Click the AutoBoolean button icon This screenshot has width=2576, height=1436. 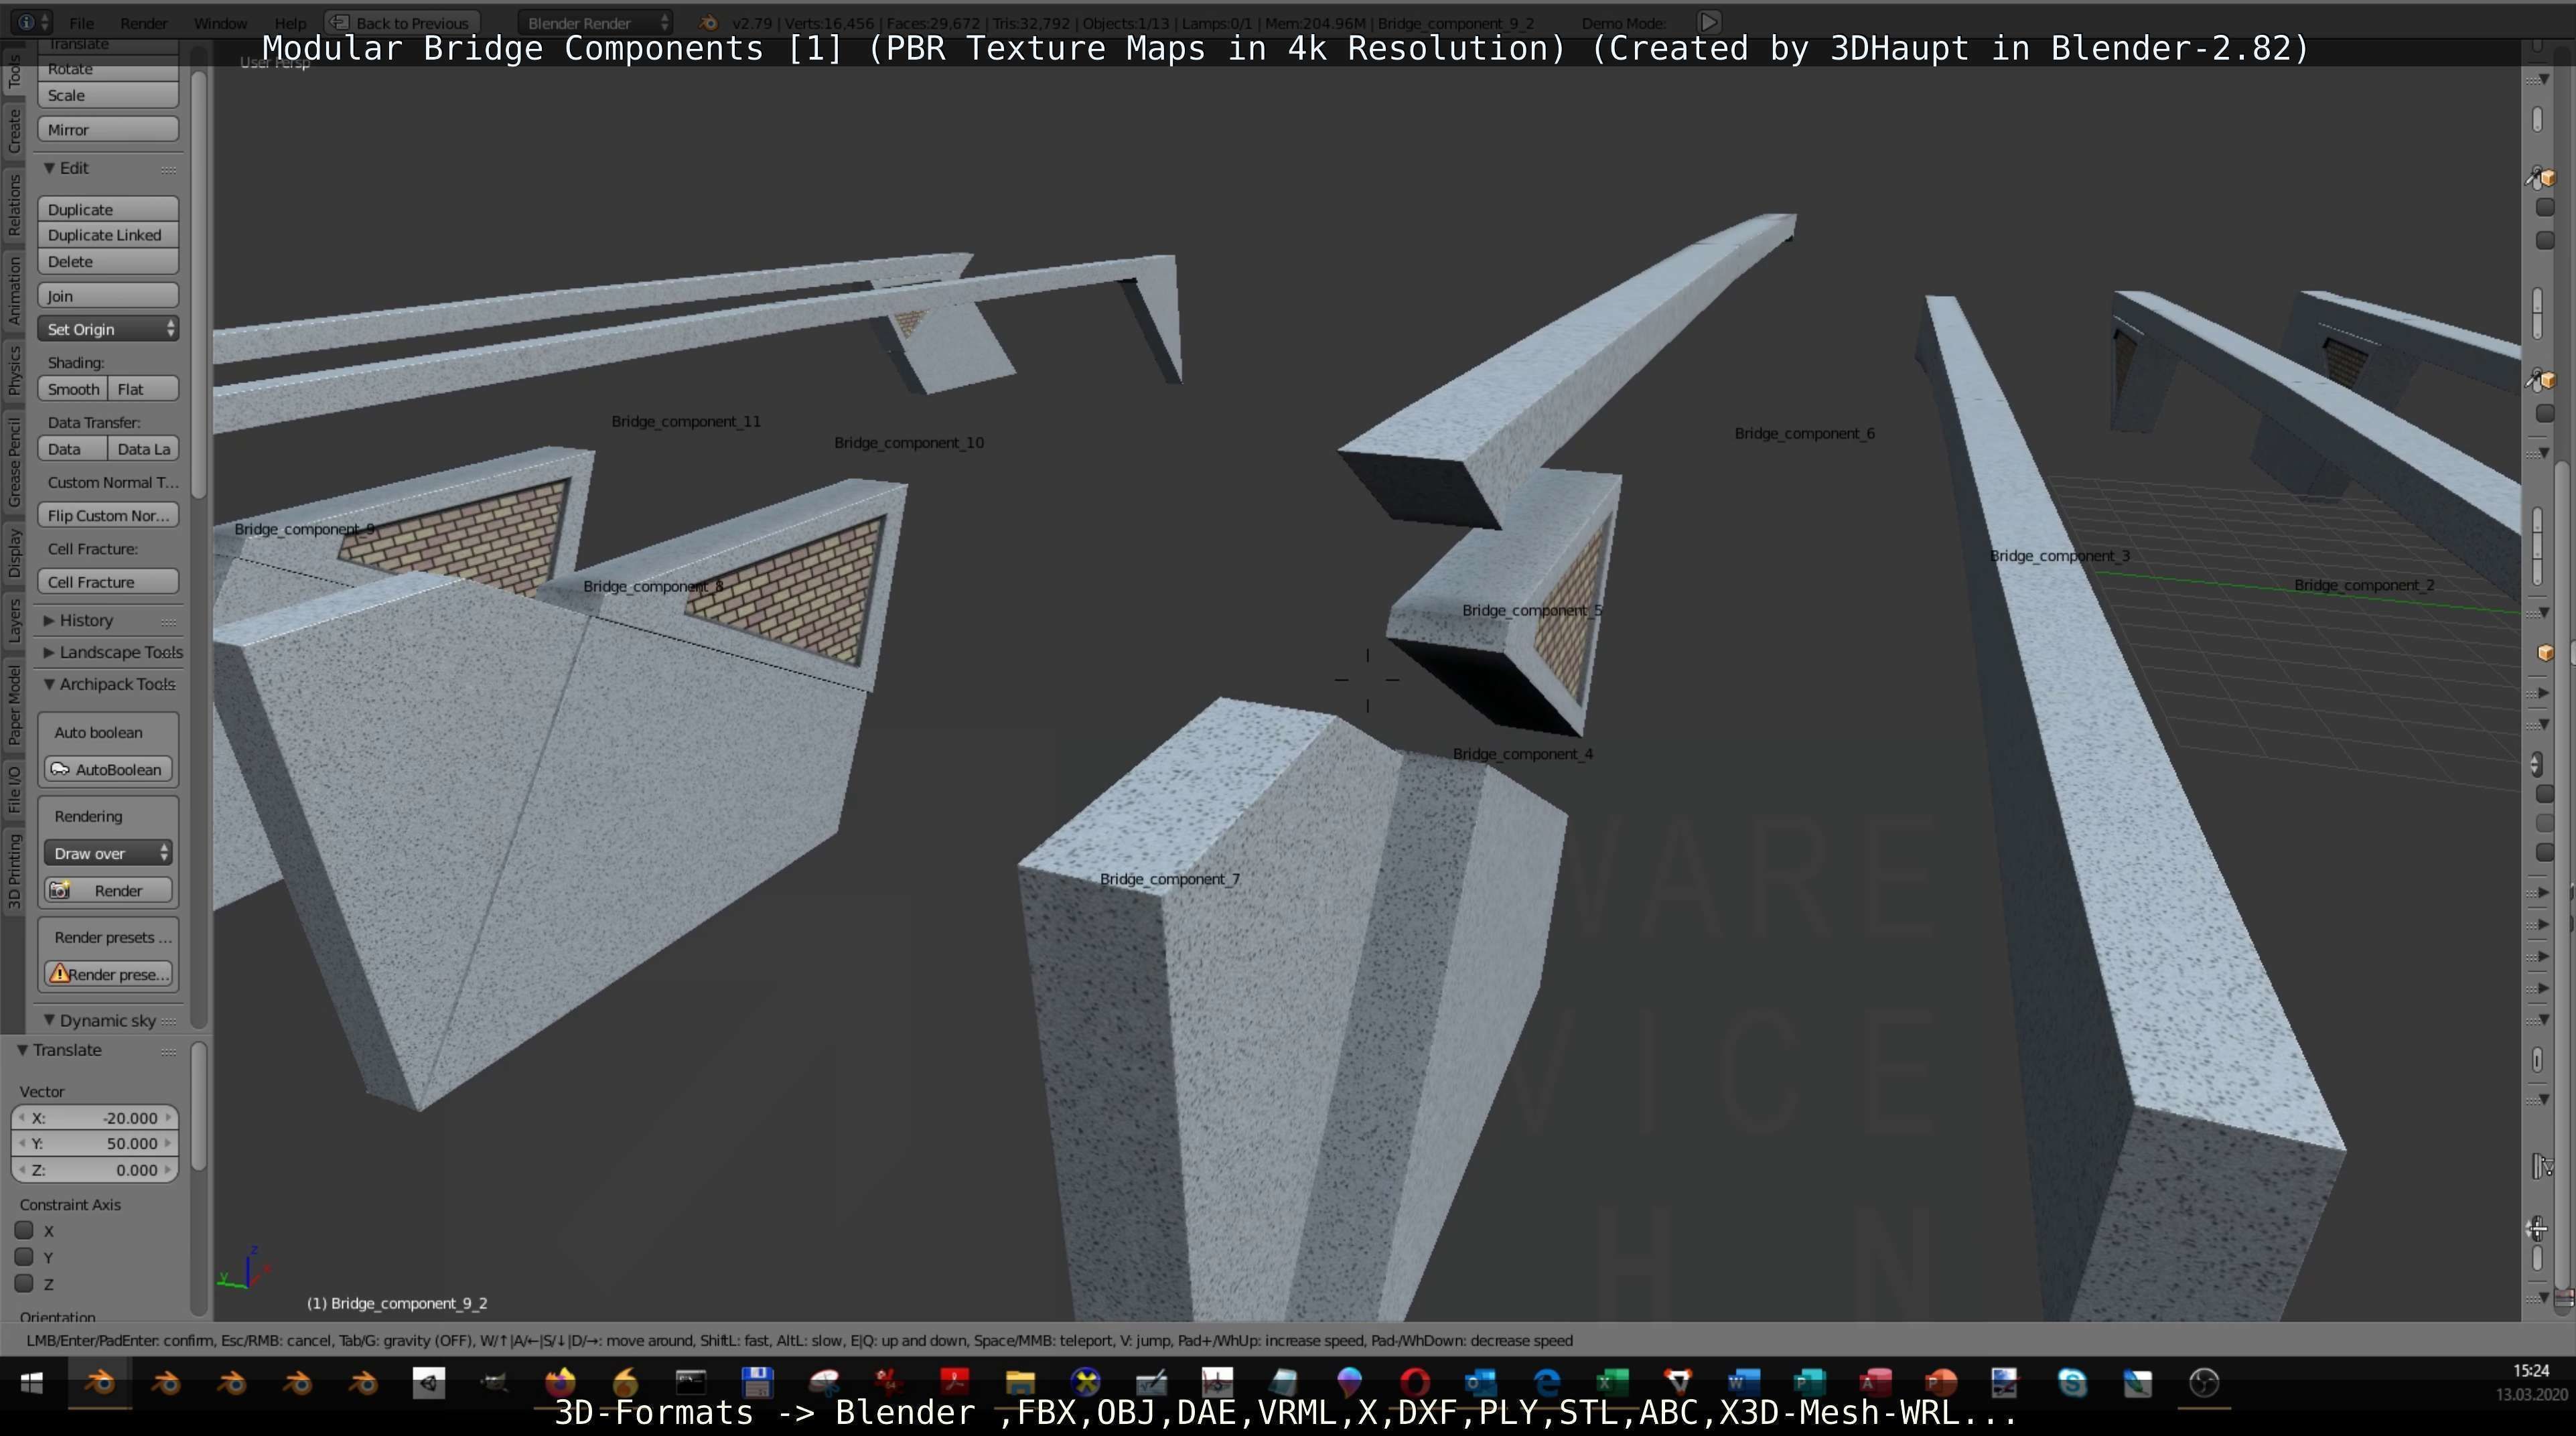[60, 769]
